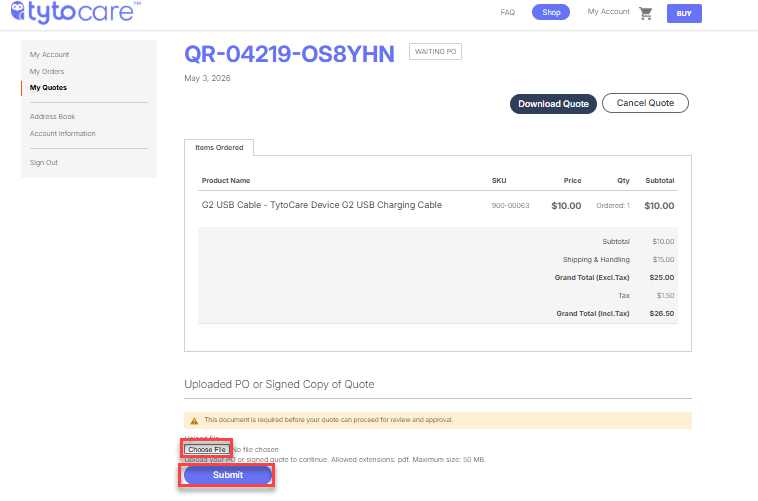The height and width of the screenshot is (501, 758).
Task: Click the Product Name column header
Action: pyautogui.click(x=226, y=180)
